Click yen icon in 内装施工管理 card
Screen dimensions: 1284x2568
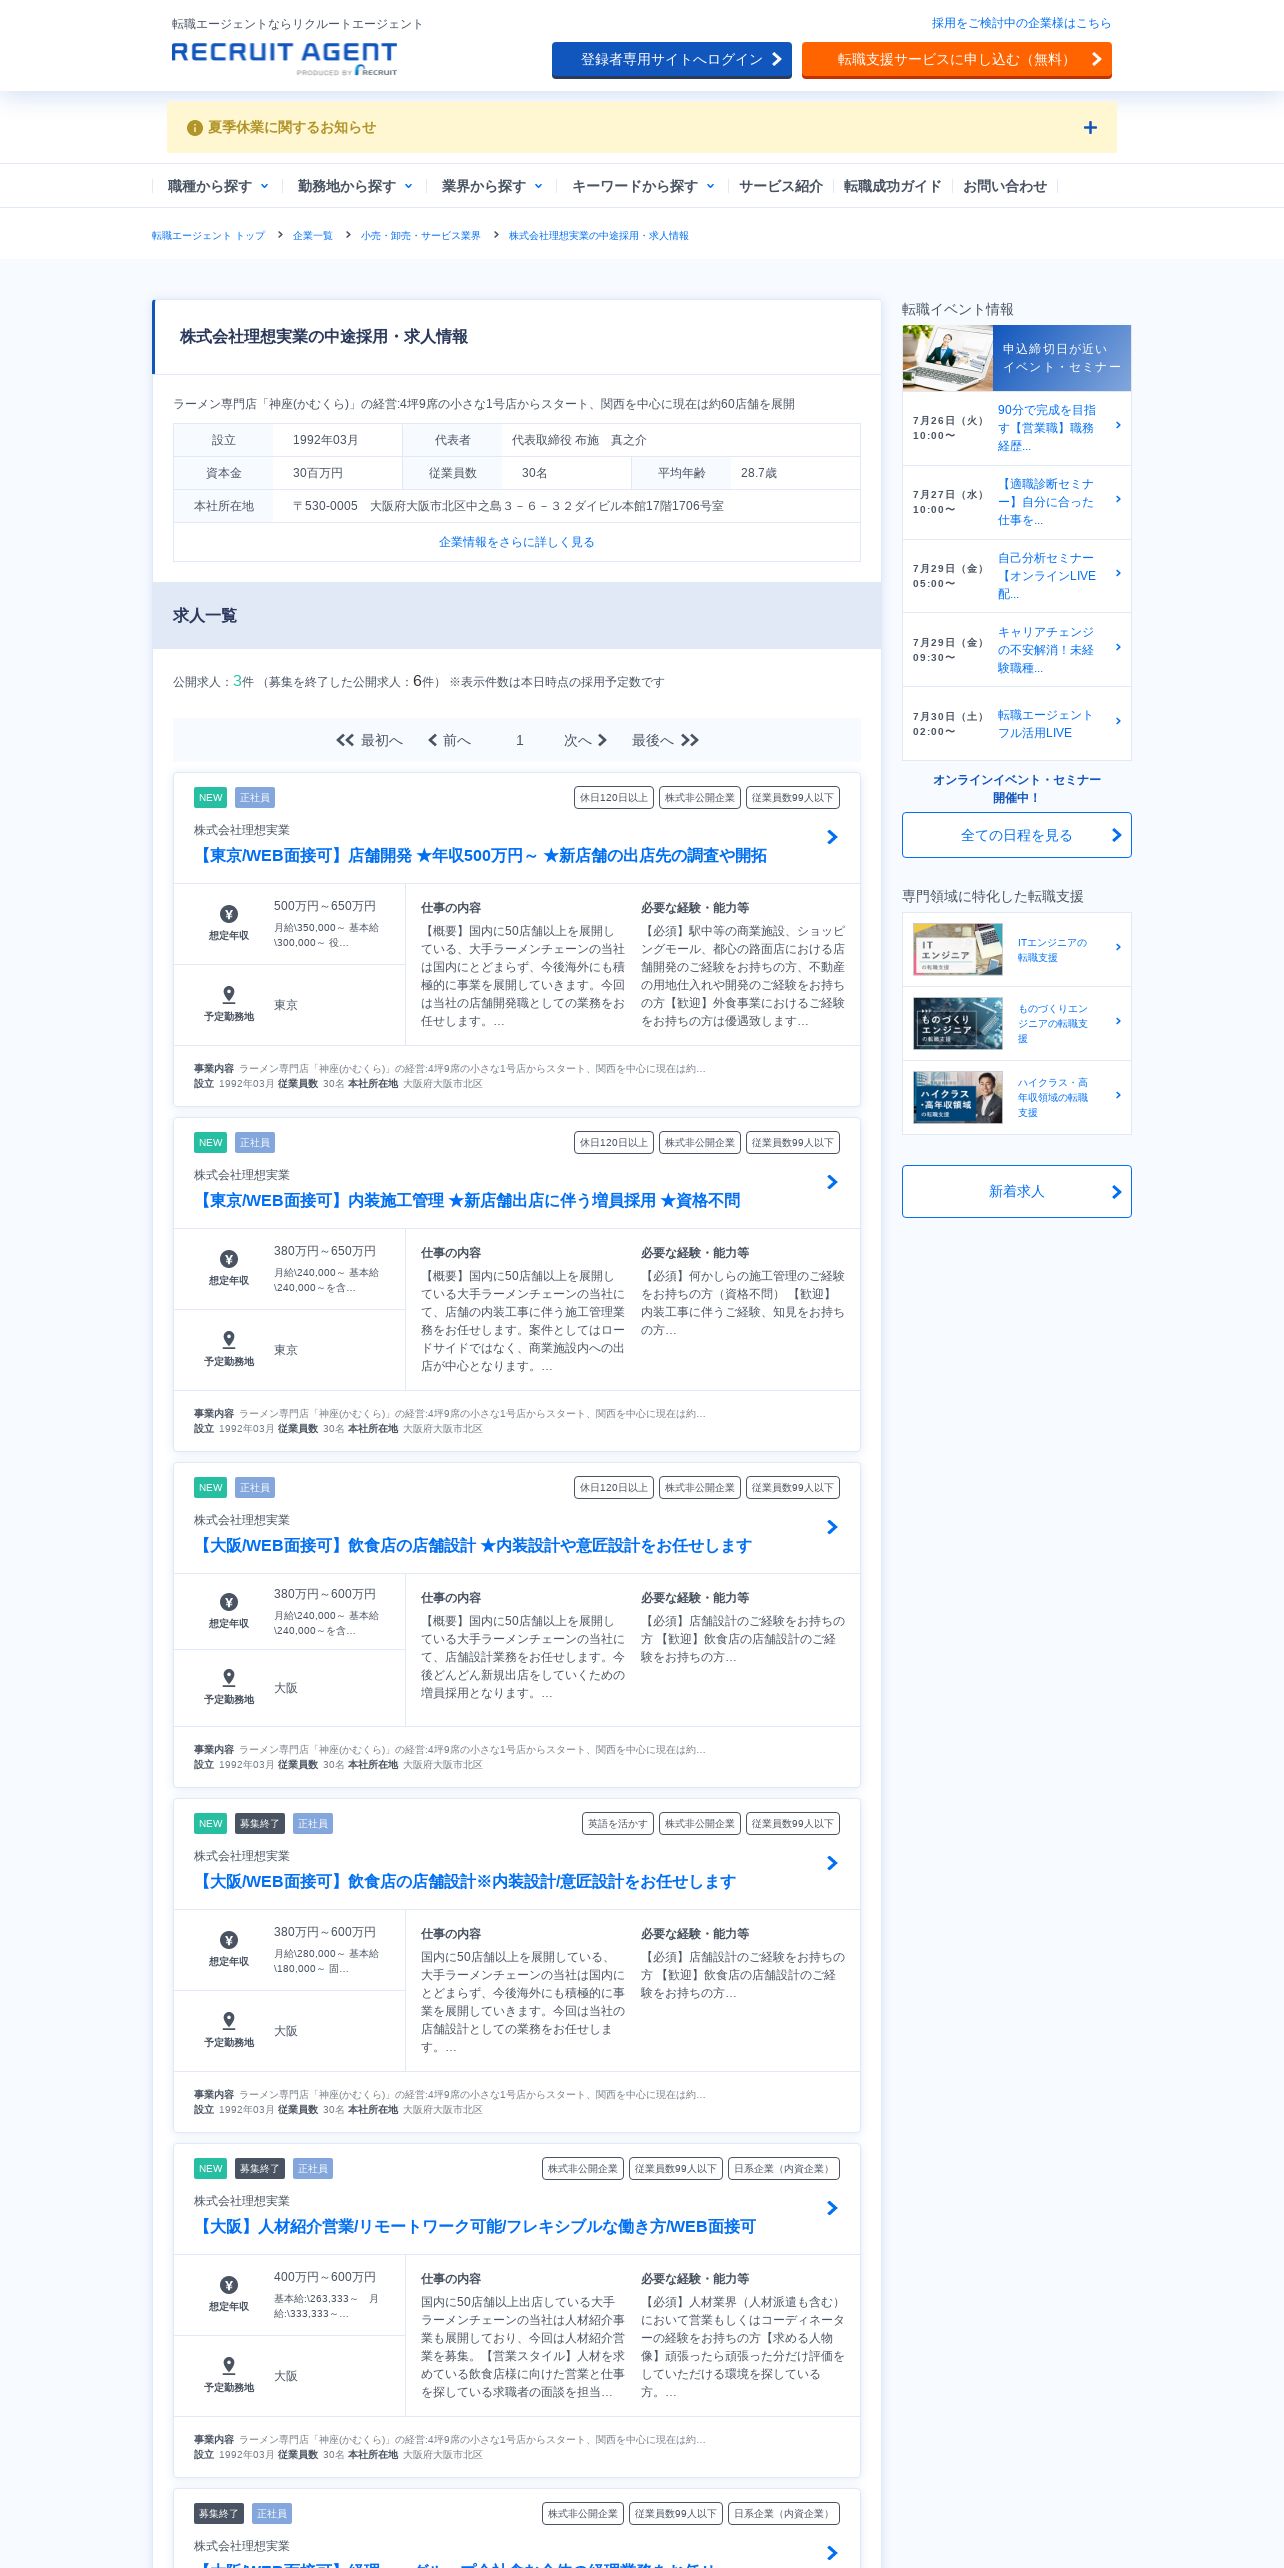click(x=229, y=1259)
